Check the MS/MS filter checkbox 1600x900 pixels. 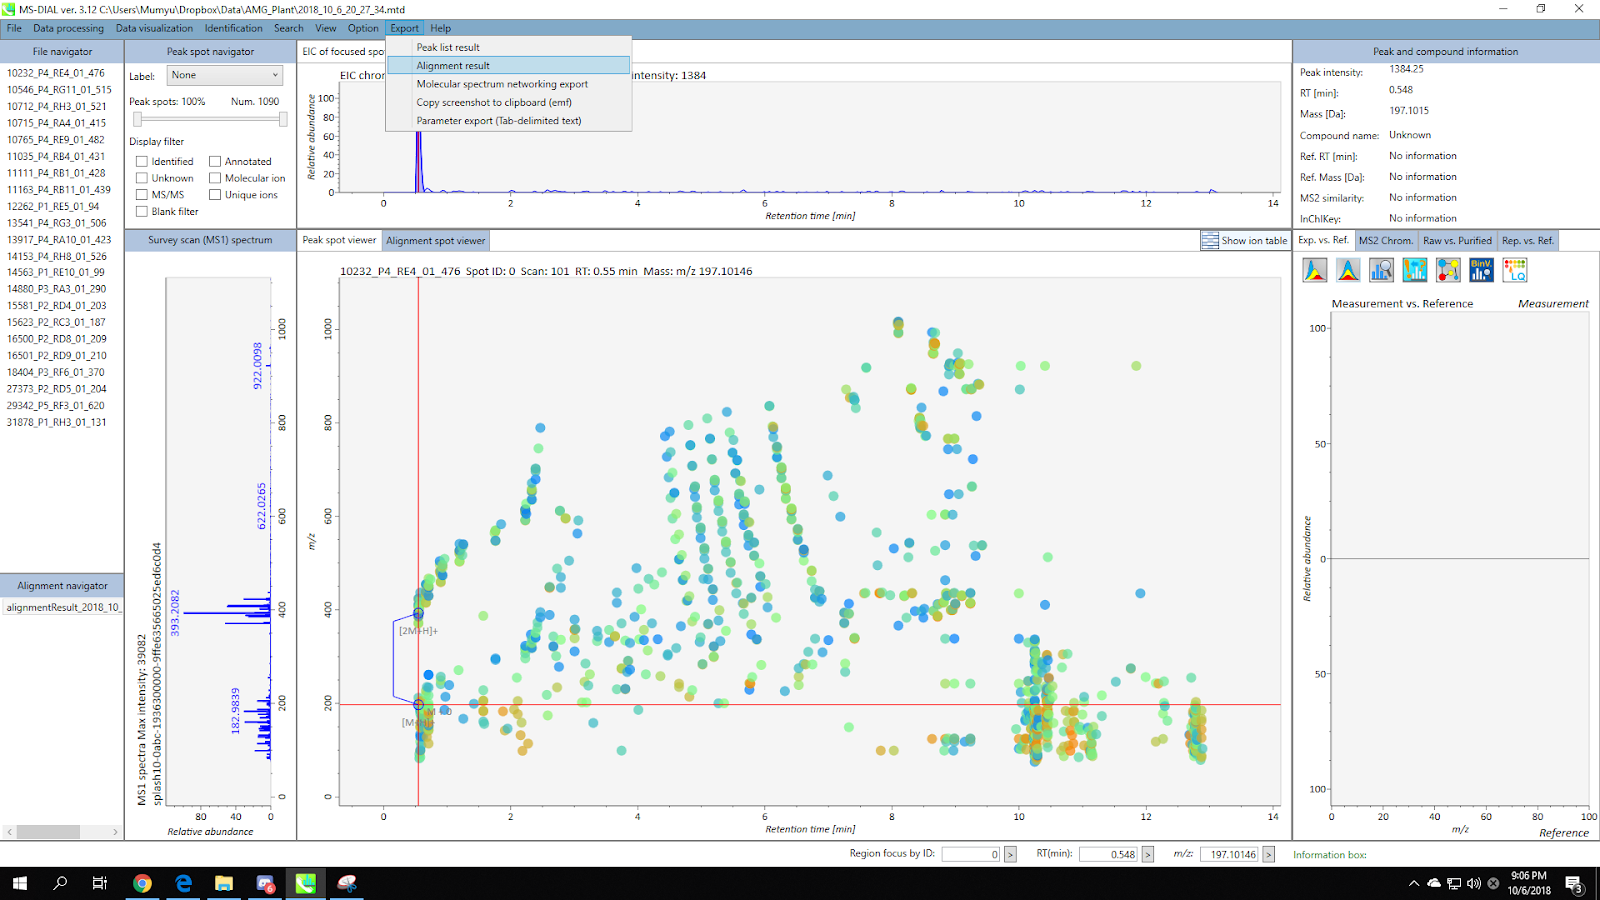(142, 195)
